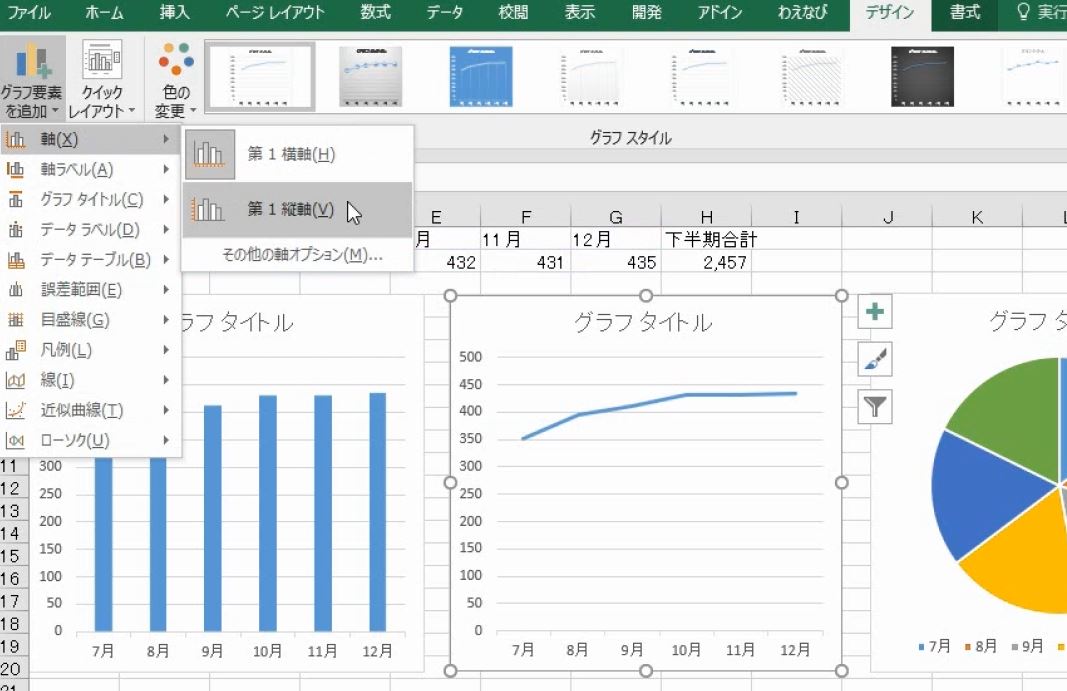Expand the データラベル(D) submenu

(x=90, y=229)
